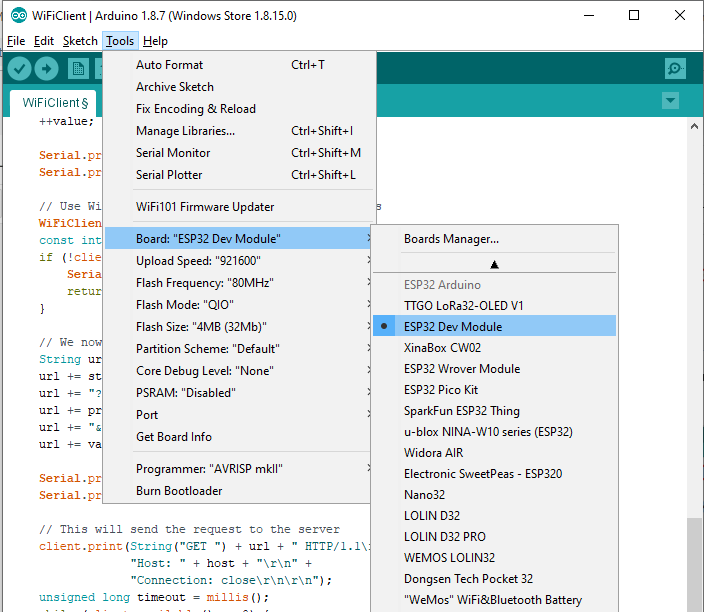
Task: Click the "Connection: close" code line
Action: click(231, 580)
